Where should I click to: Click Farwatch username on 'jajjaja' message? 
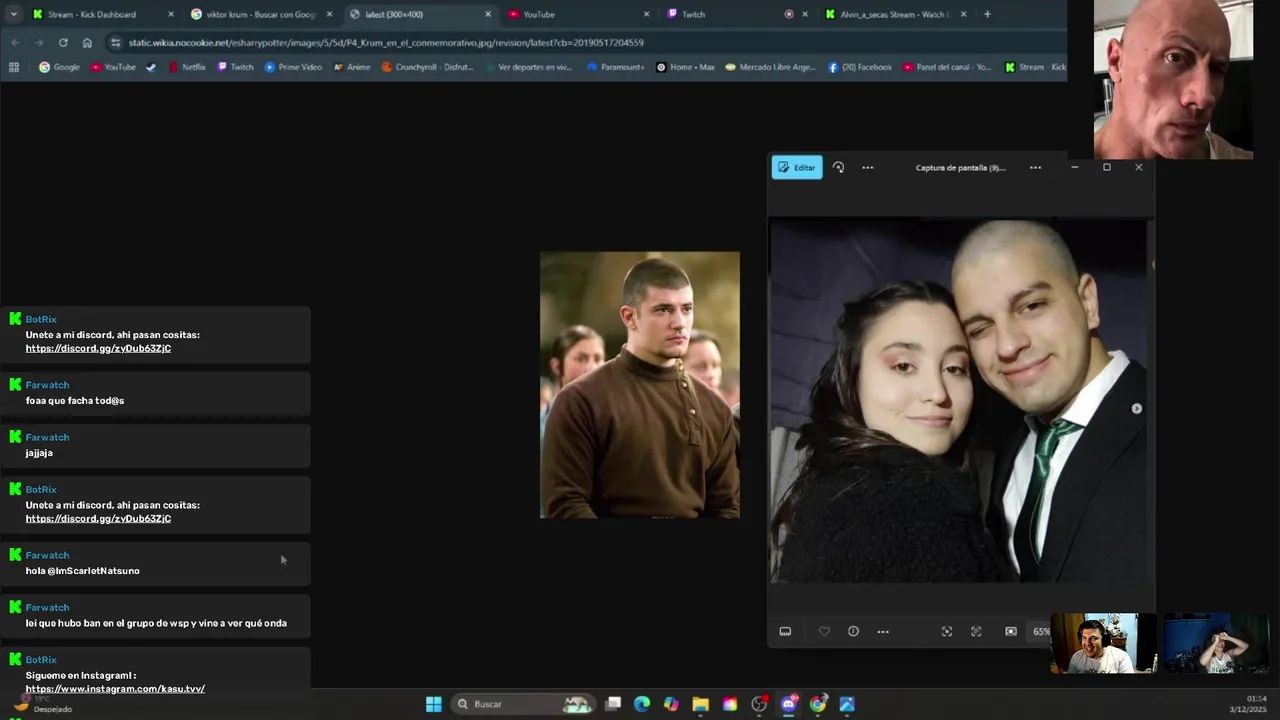[x=47, y=437]
